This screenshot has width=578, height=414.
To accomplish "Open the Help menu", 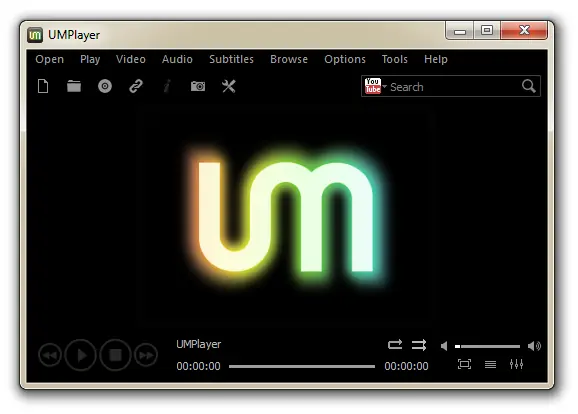I will 435,59.
